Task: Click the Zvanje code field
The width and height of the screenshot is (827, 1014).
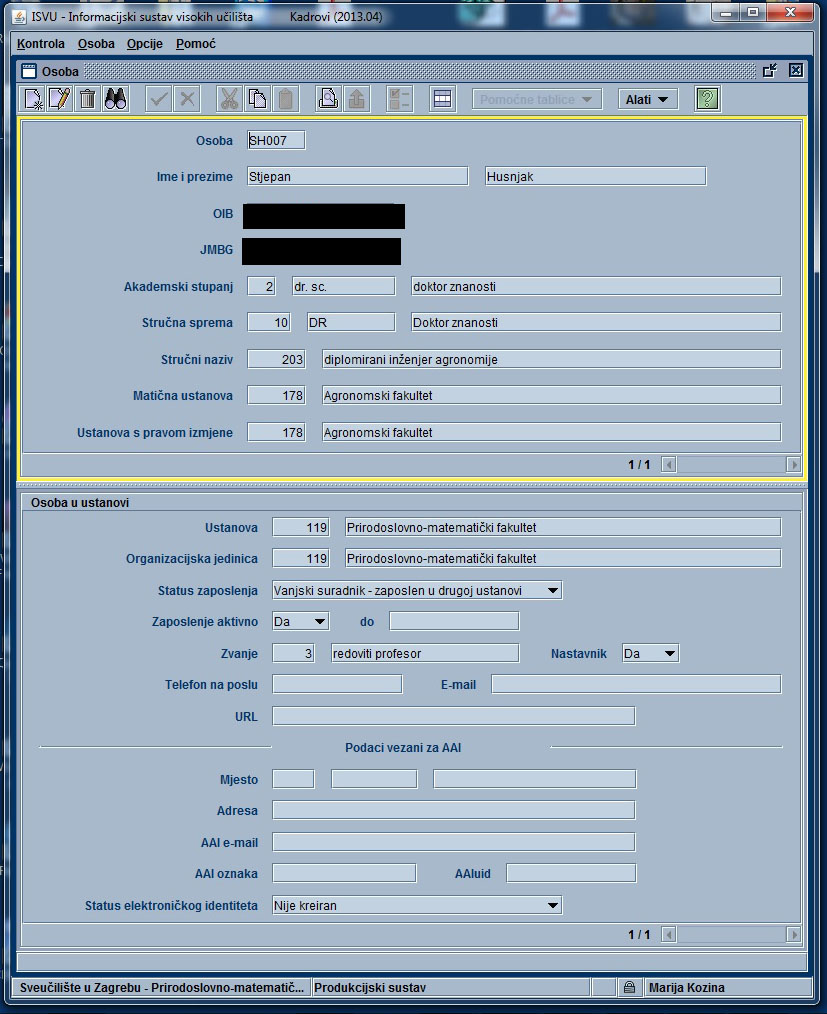Action: point(294,654)
